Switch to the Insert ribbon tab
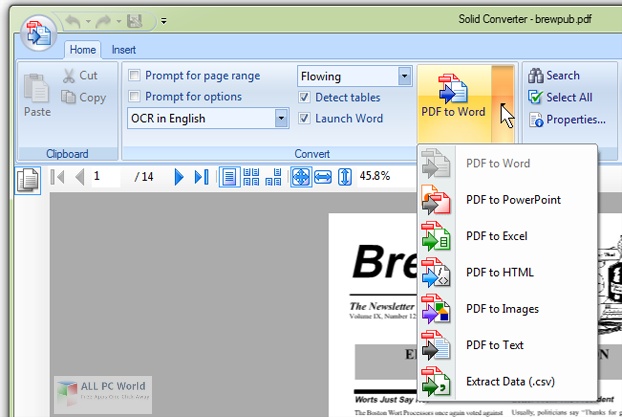 pos(123,50)
